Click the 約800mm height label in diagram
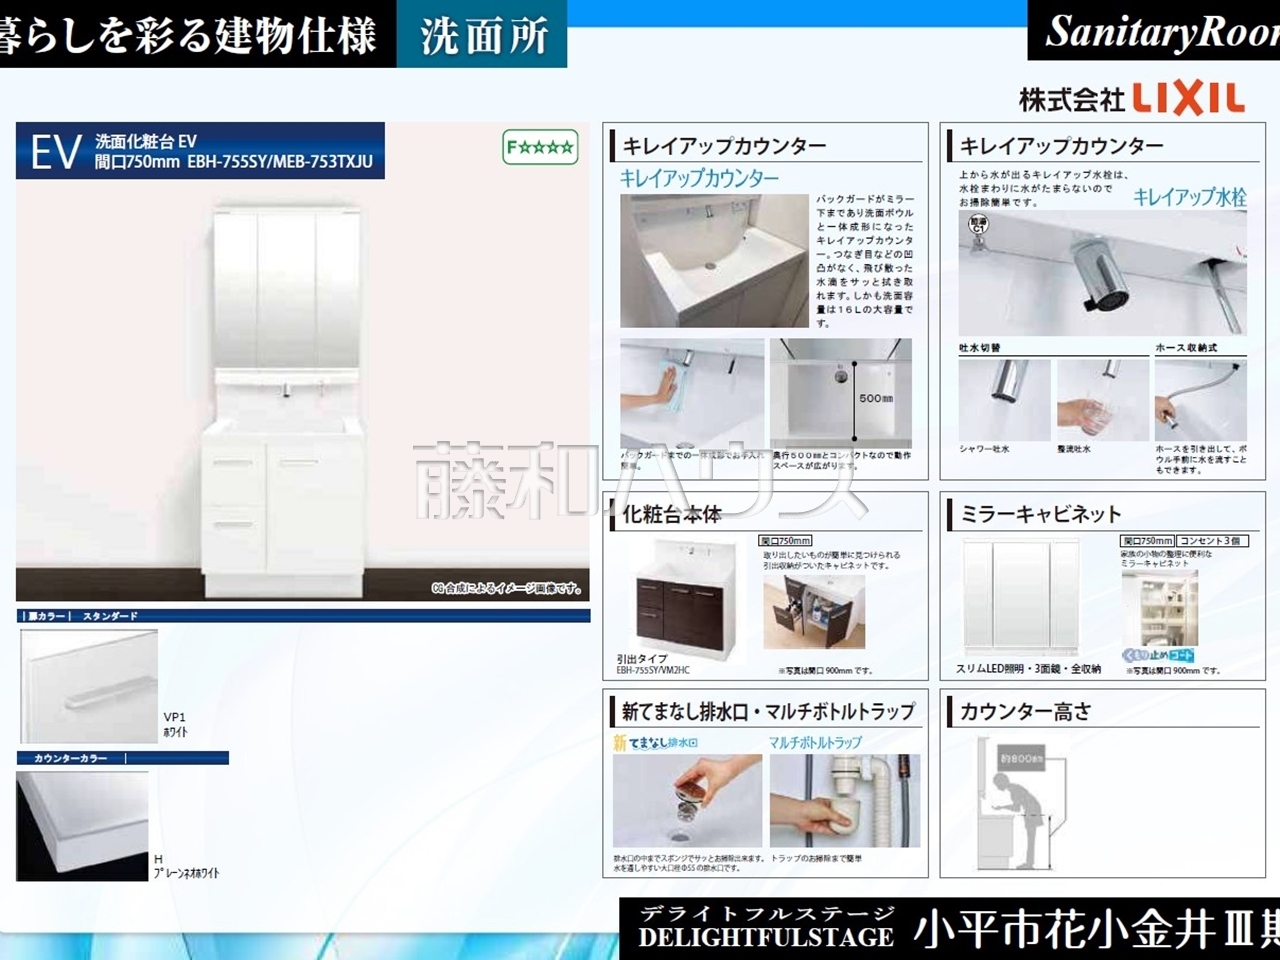This screenshot has width=1280, height=960. tap(1022, 759)
